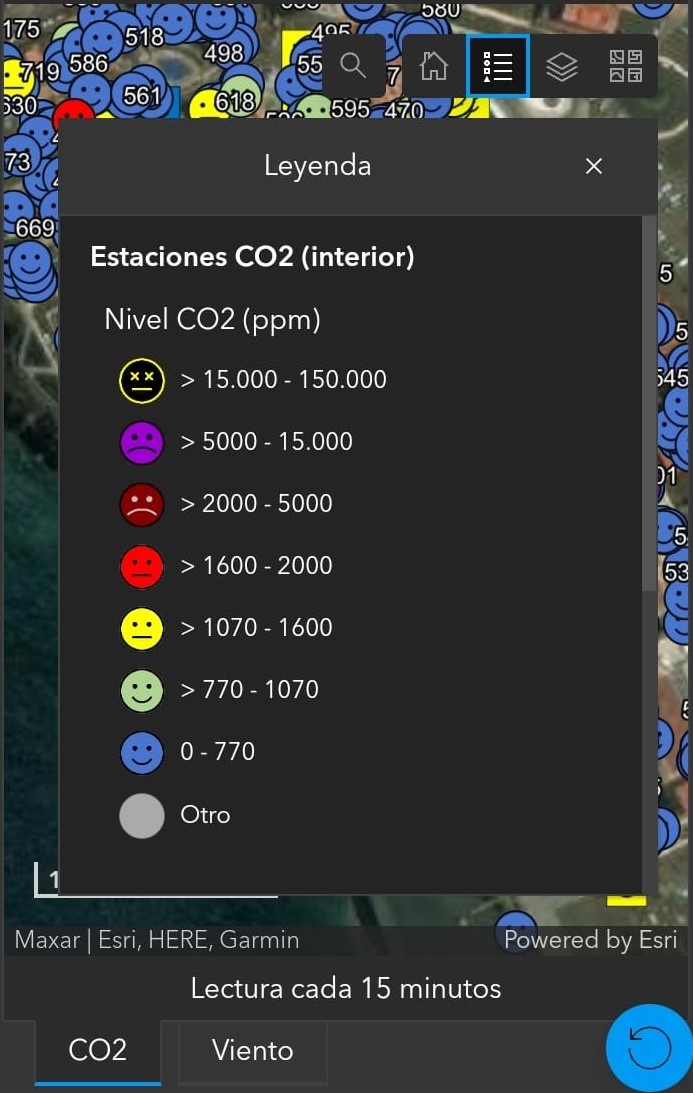Open the basemap gallery grid icon

(x=625, y=67)
